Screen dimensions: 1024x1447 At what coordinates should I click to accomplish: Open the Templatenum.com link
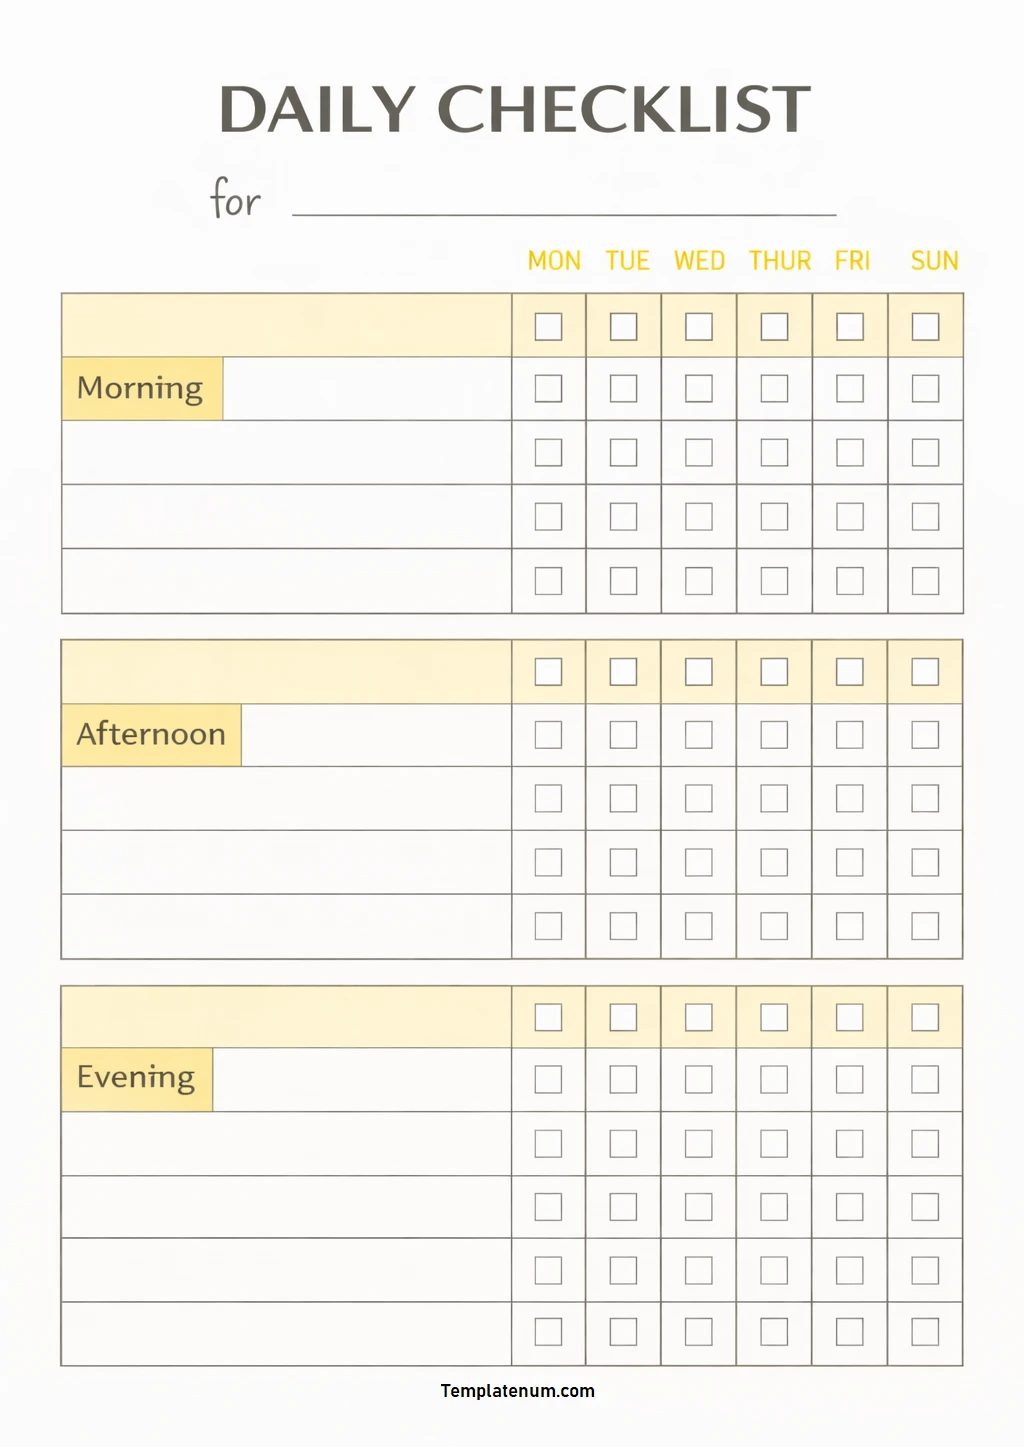click(517, 1391)
